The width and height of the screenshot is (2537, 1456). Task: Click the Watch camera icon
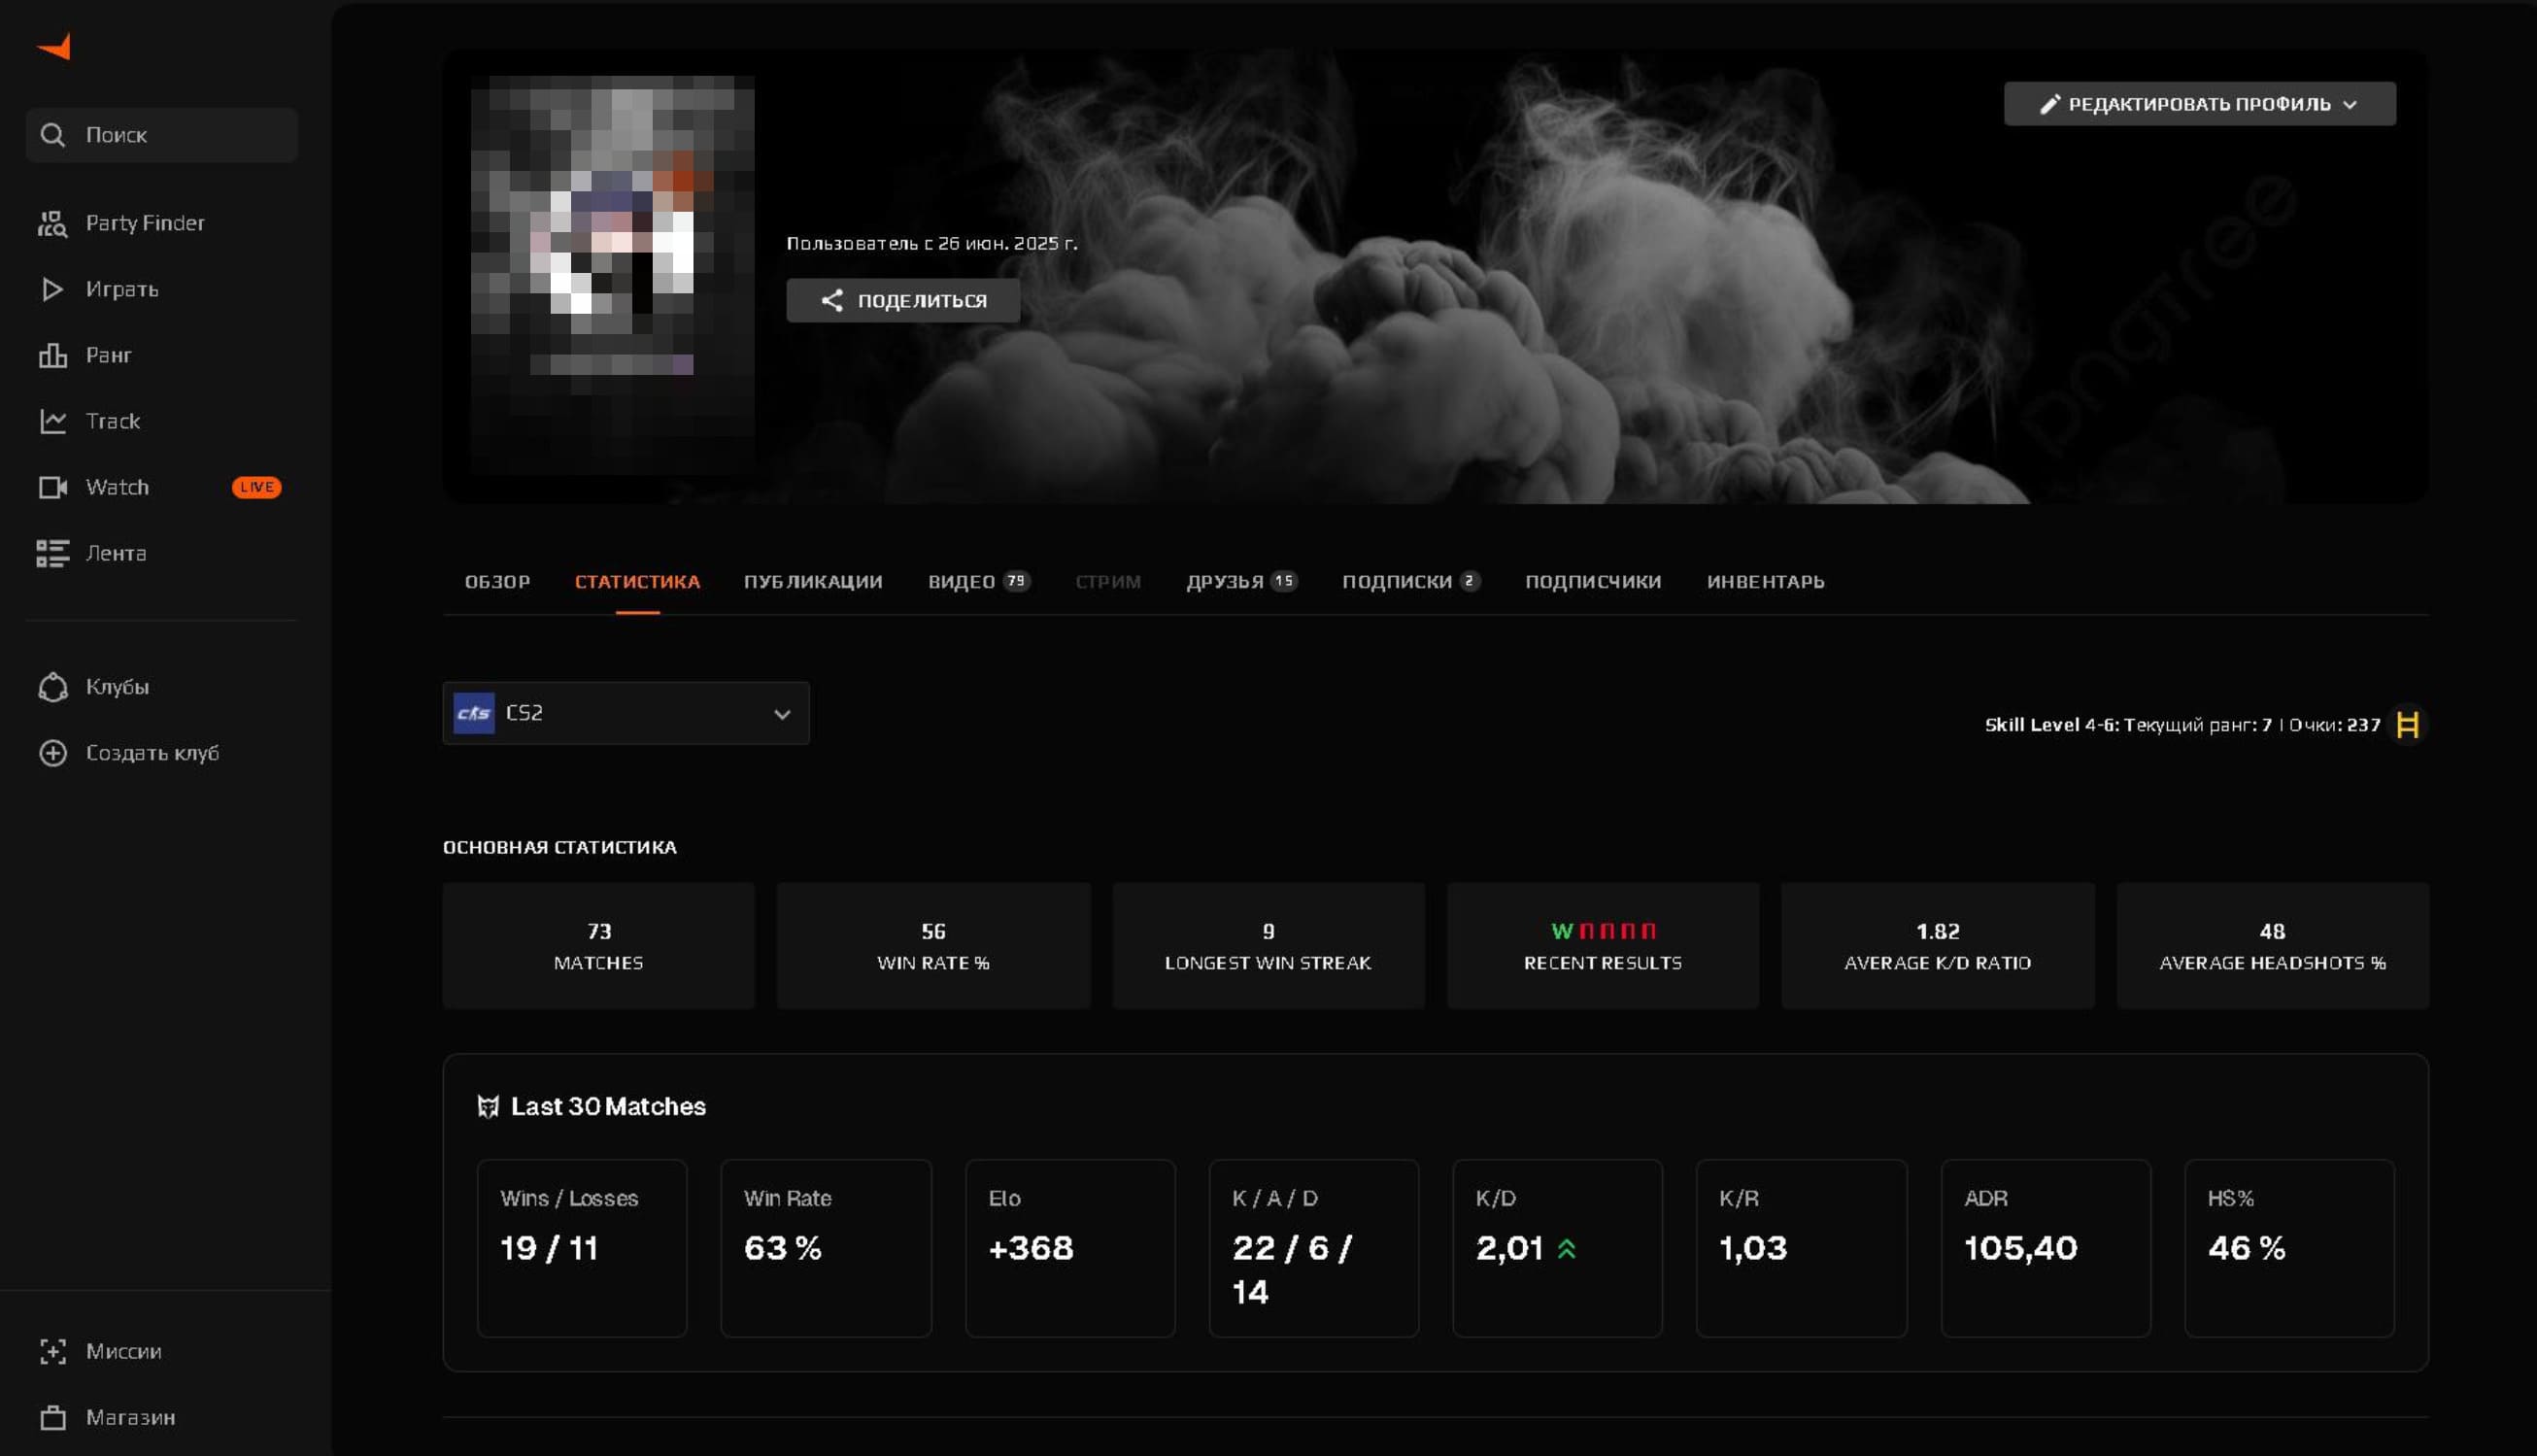tap(52, 487)
